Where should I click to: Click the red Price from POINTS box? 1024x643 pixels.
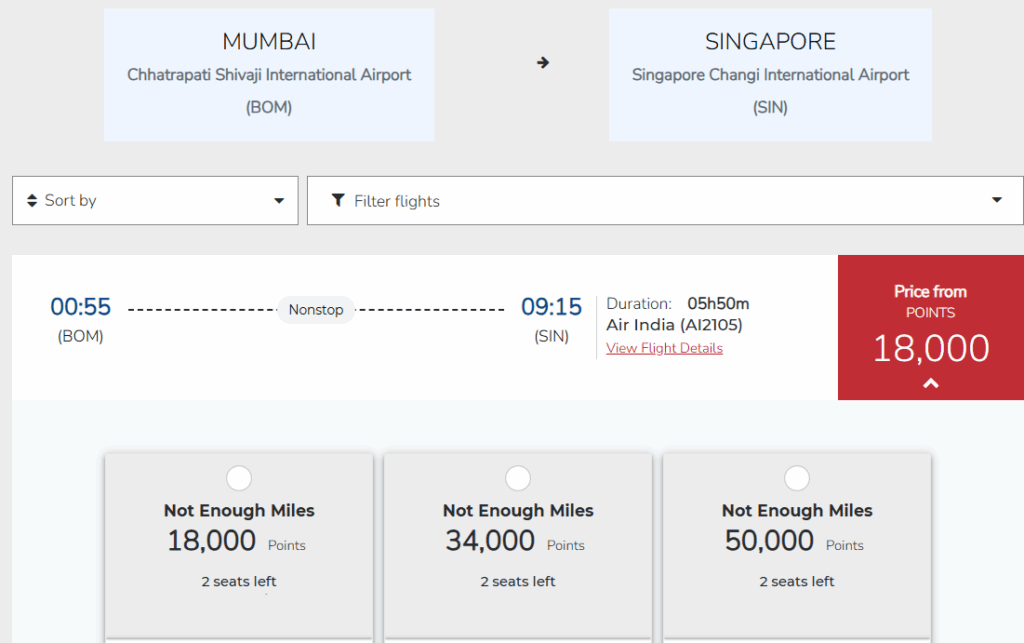tap(930, 327)
